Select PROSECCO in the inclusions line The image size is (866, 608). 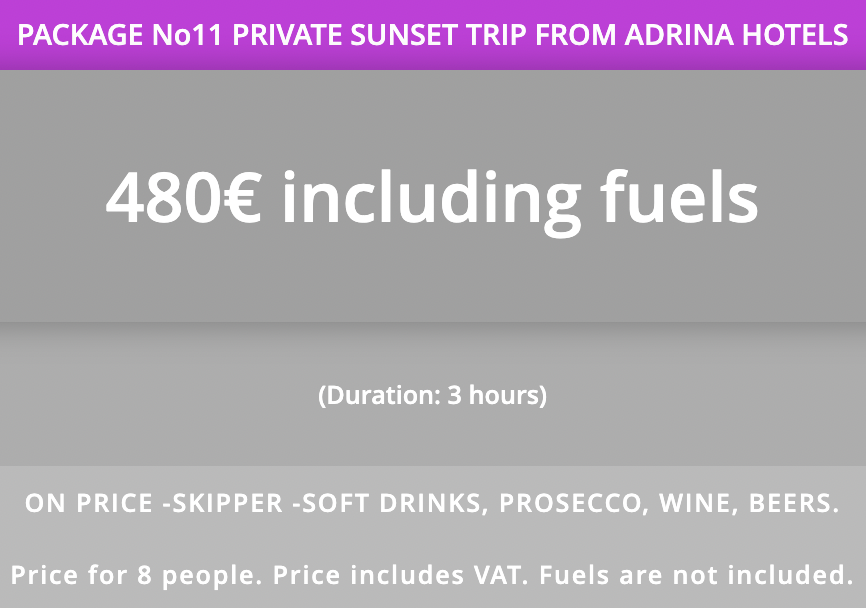570,503
